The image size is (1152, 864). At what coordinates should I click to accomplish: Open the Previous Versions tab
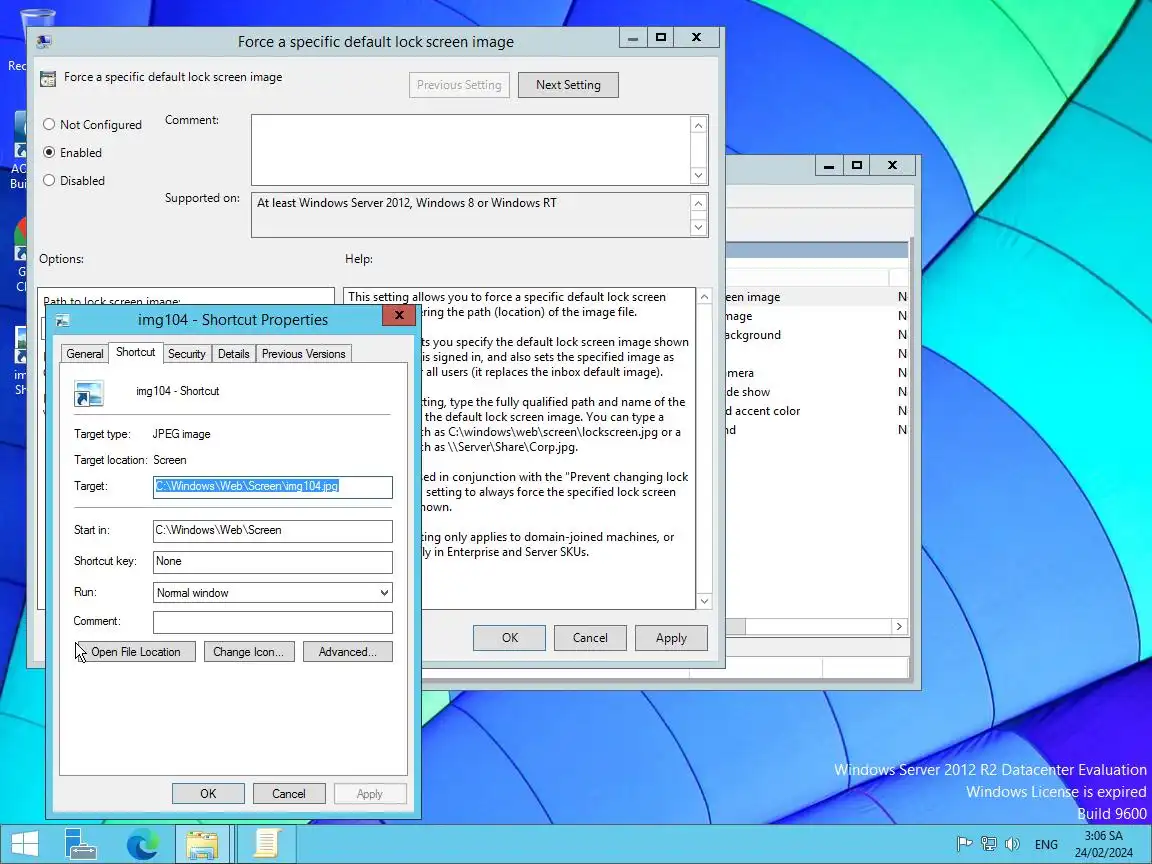pyautogui.click(x=303, y=353)
